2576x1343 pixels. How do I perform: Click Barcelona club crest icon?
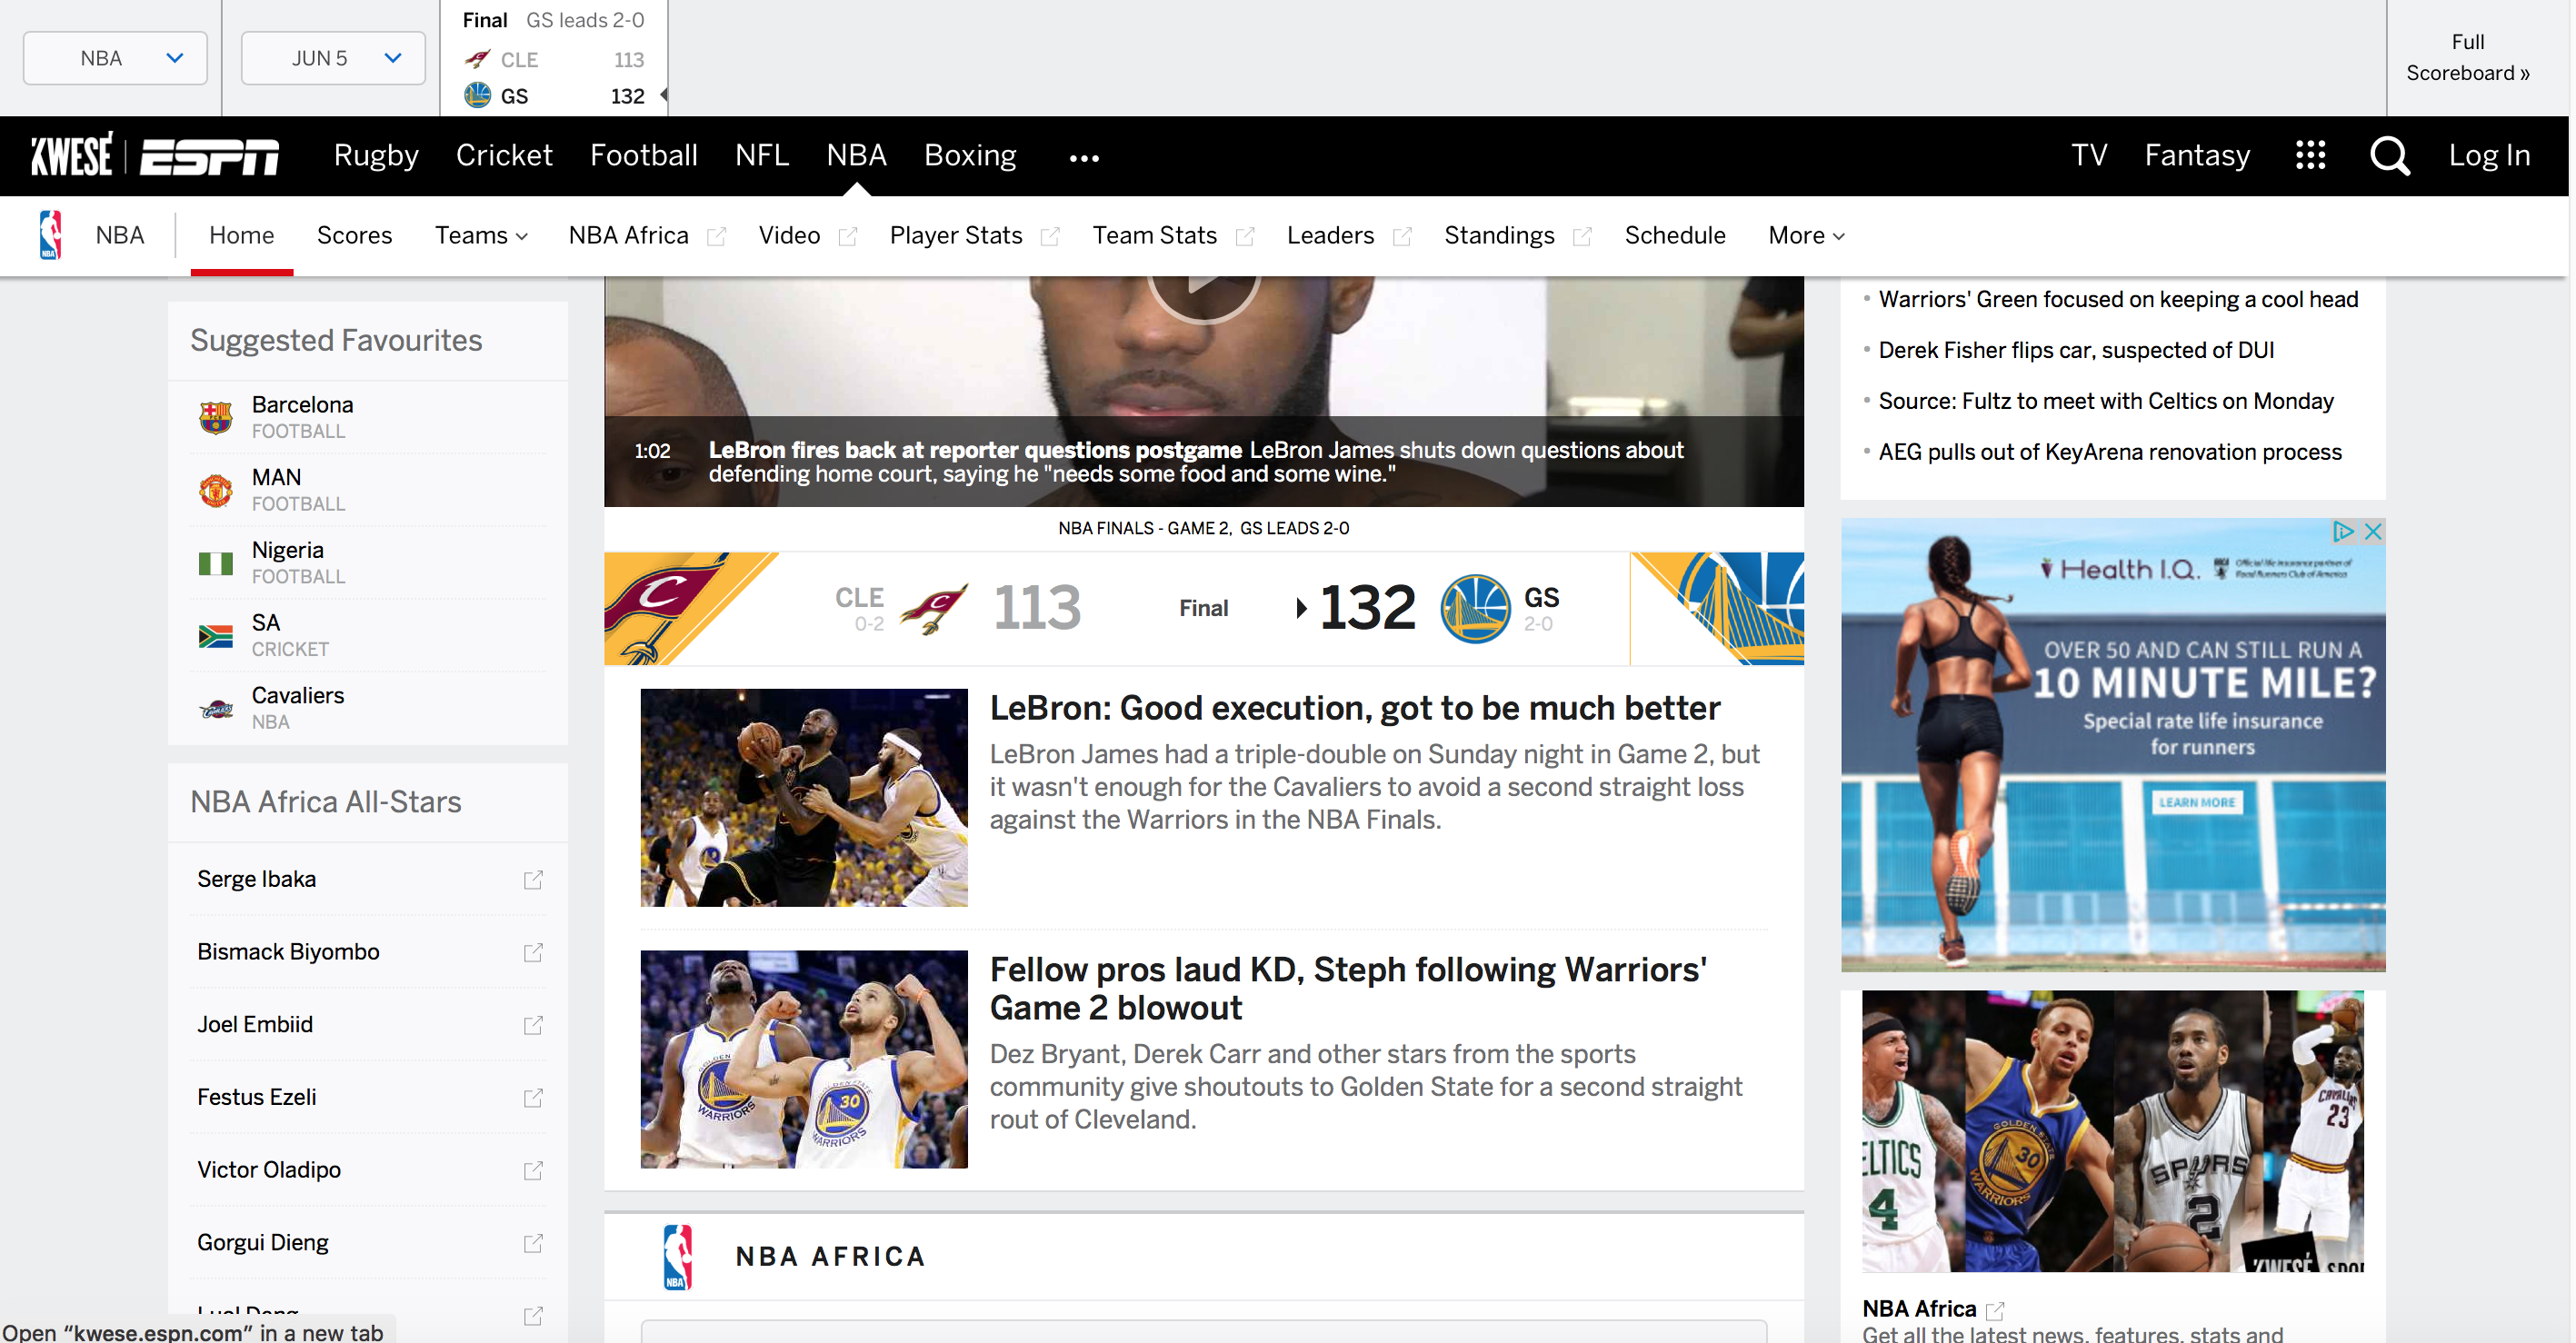(x=215, y=417)
